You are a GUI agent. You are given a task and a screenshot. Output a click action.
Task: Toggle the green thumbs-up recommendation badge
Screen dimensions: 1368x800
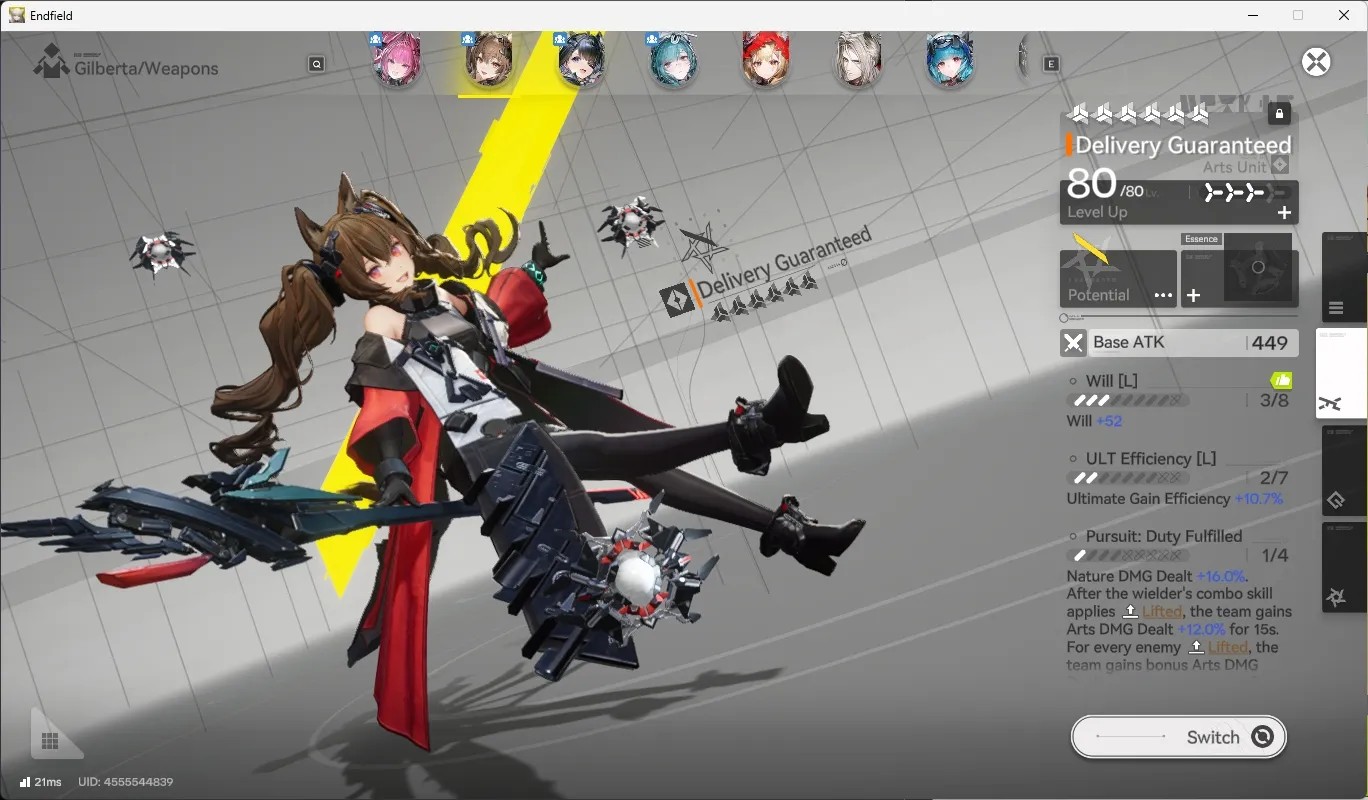point(1281,380)
